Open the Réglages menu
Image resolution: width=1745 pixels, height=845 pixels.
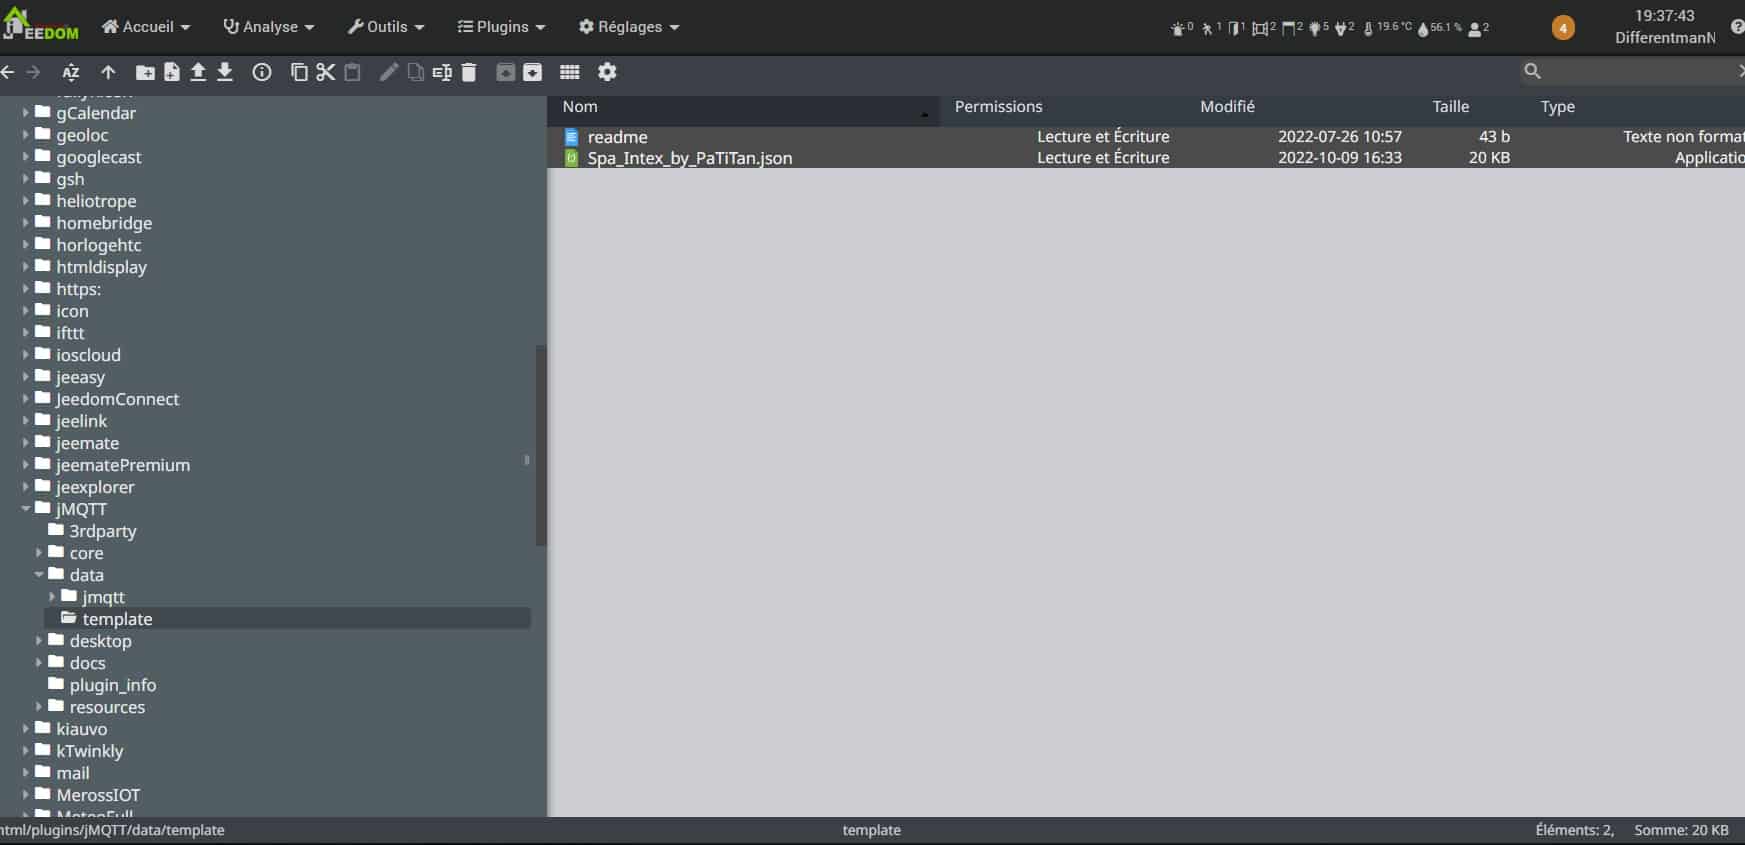(629, 27)
